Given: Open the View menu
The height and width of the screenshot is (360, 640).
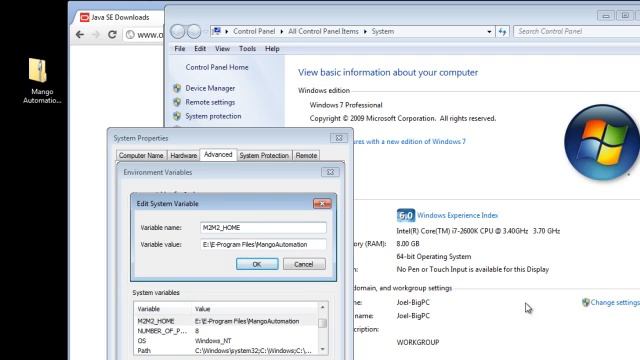Looking at the screenshot, I should pos(222,49).
